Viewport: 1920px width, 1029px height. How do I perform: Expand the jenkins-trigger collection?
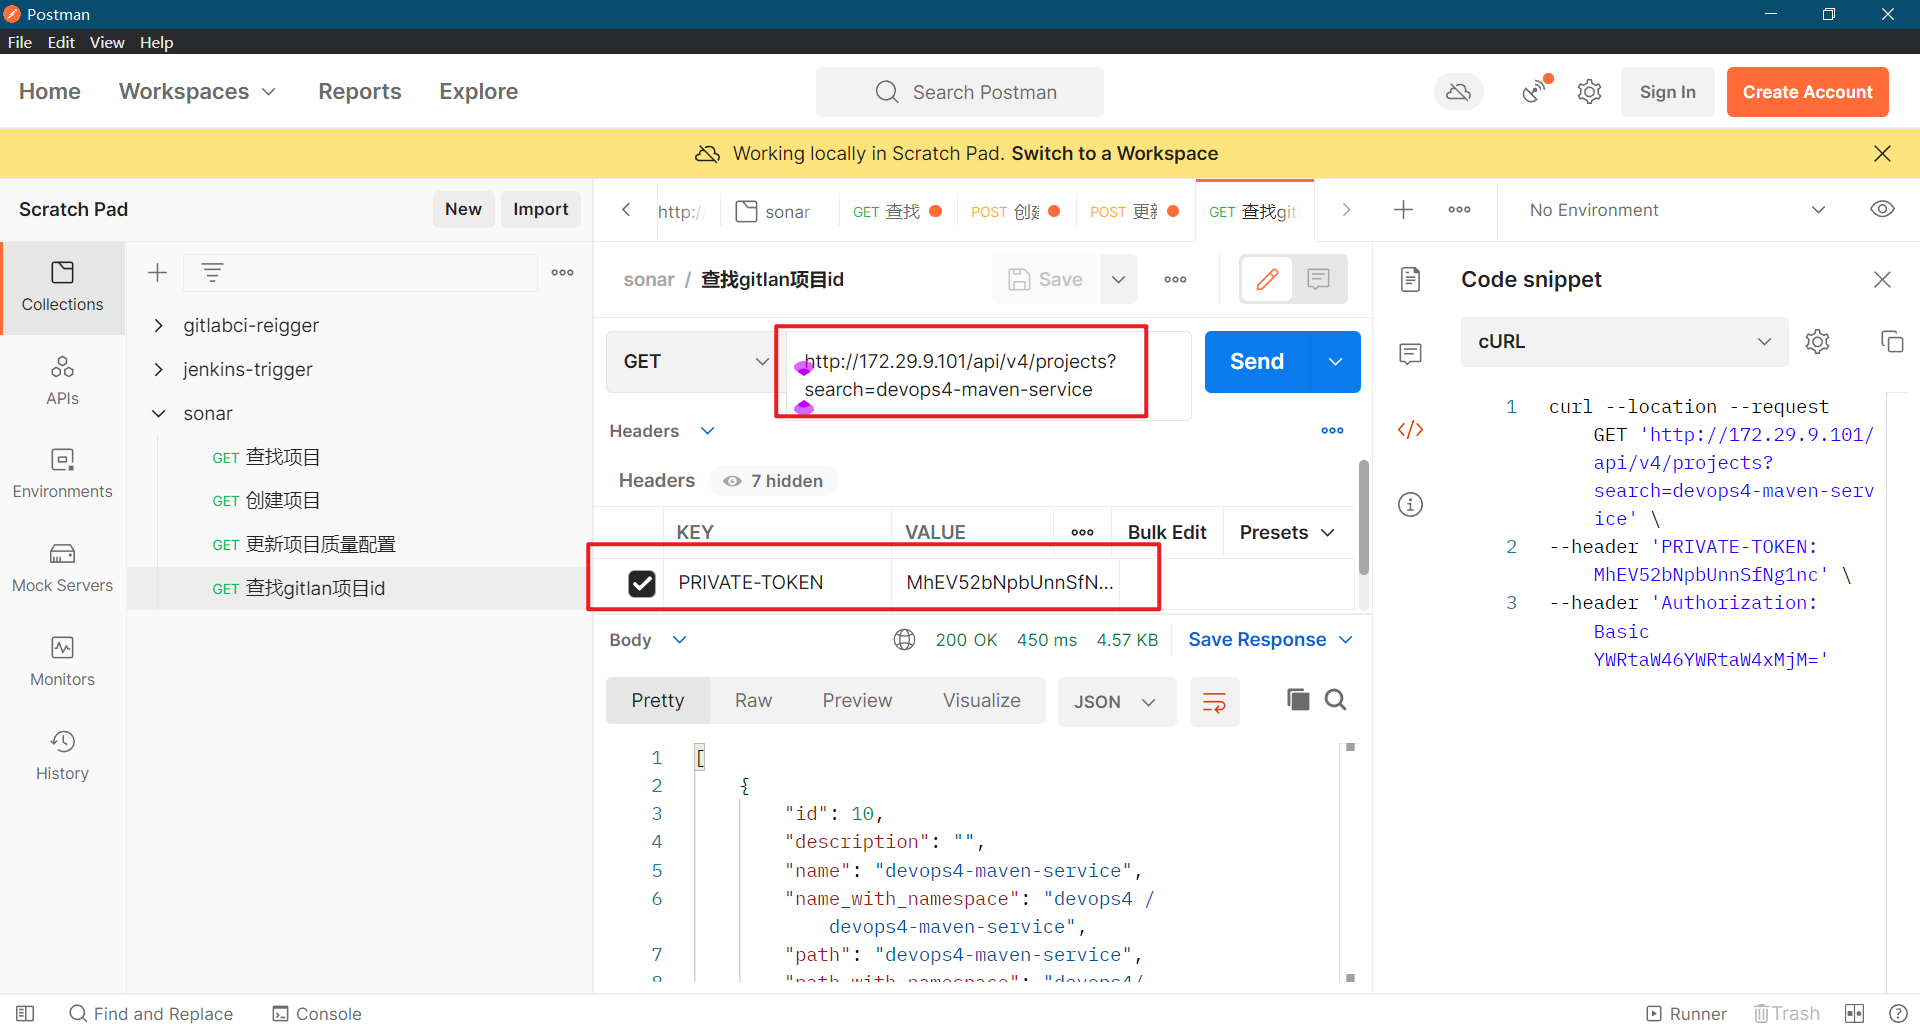158,369
